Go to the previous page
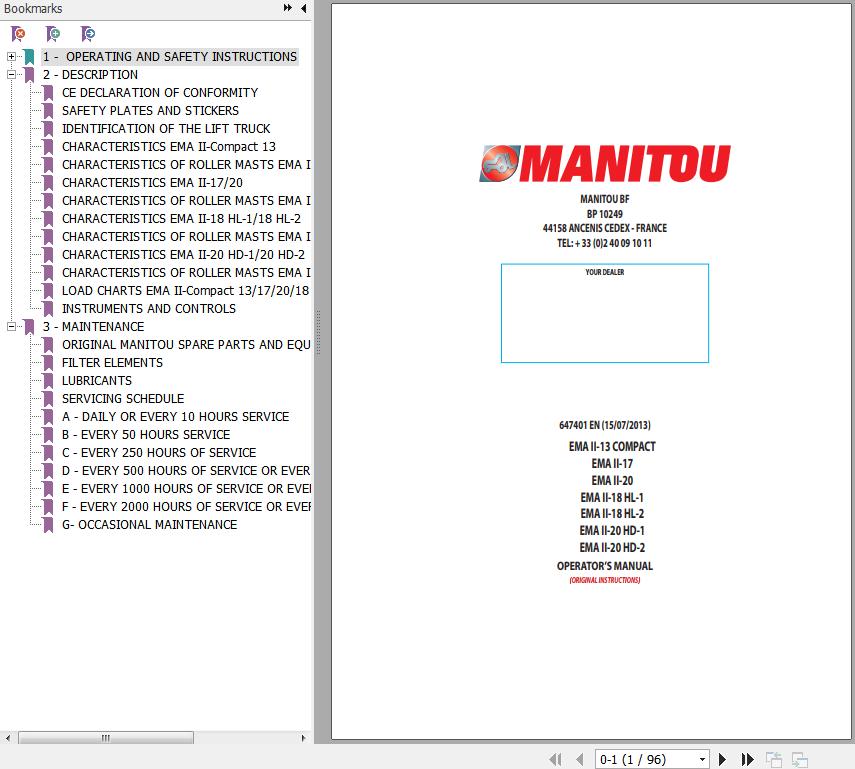This screenshot has height=769, width=855. click(x=580, y=759)
